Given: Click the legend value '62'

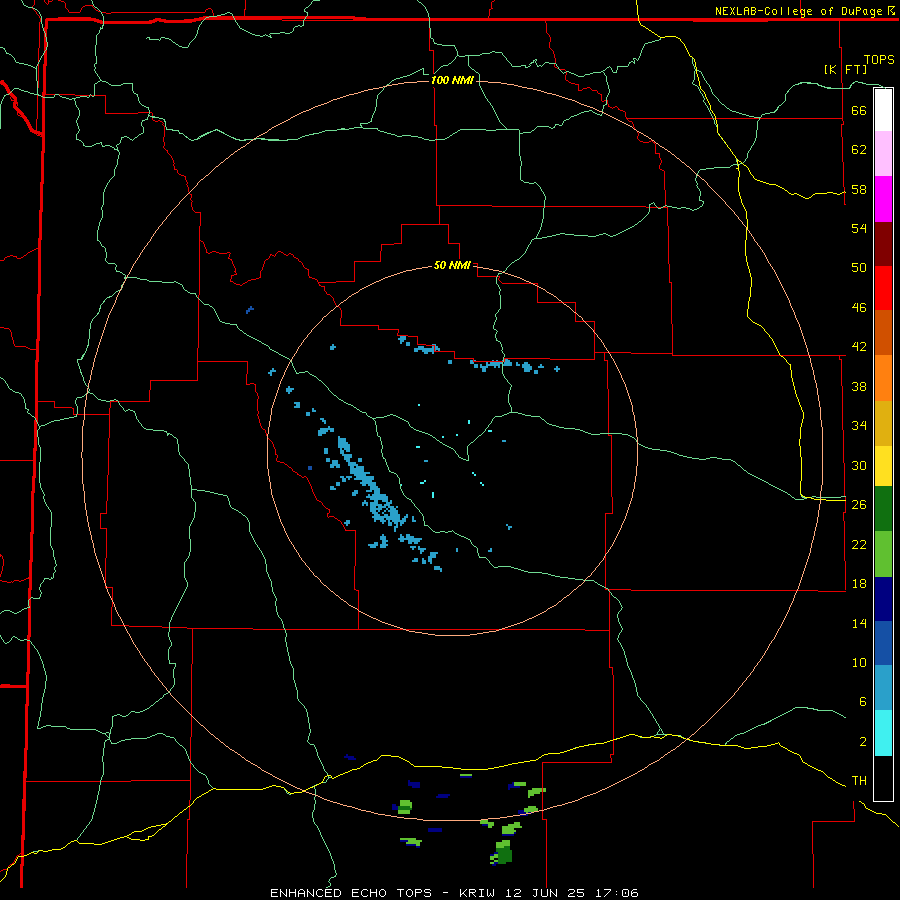Looking at the screenshot, I should [859, 149].
